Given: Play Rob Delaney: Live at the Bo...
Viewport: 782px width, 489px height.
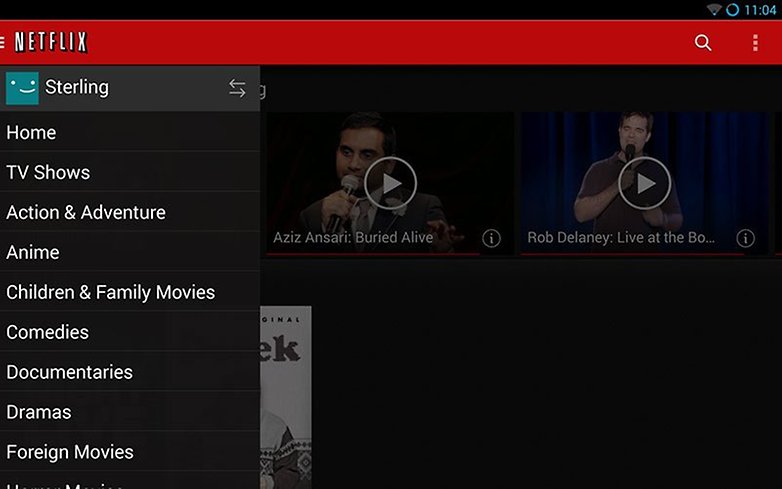Looking at the screenshot, I should click(x=644, y=183).
